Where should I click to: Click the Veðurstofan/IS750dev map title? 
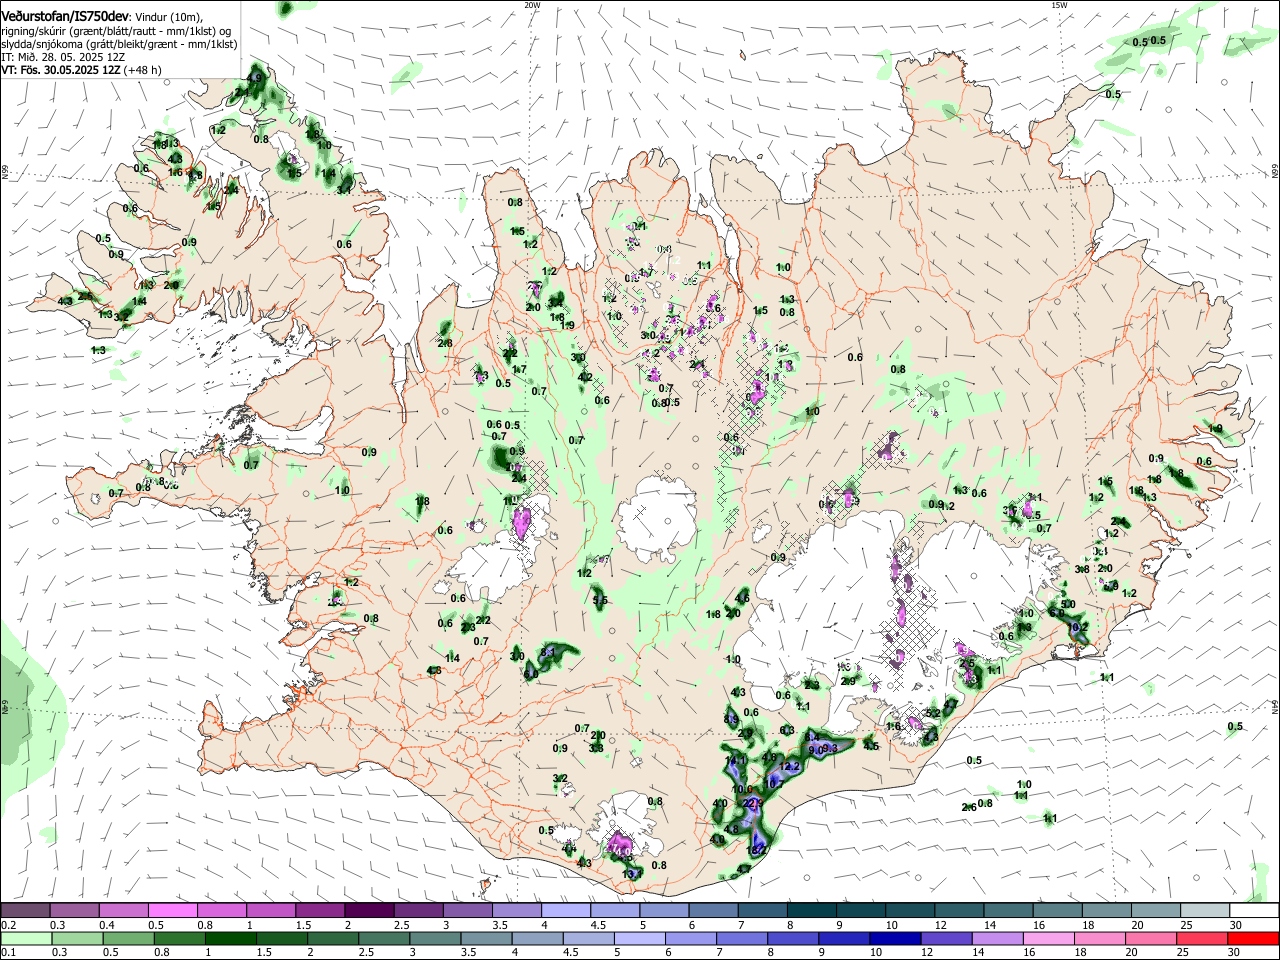click(65, 16)
